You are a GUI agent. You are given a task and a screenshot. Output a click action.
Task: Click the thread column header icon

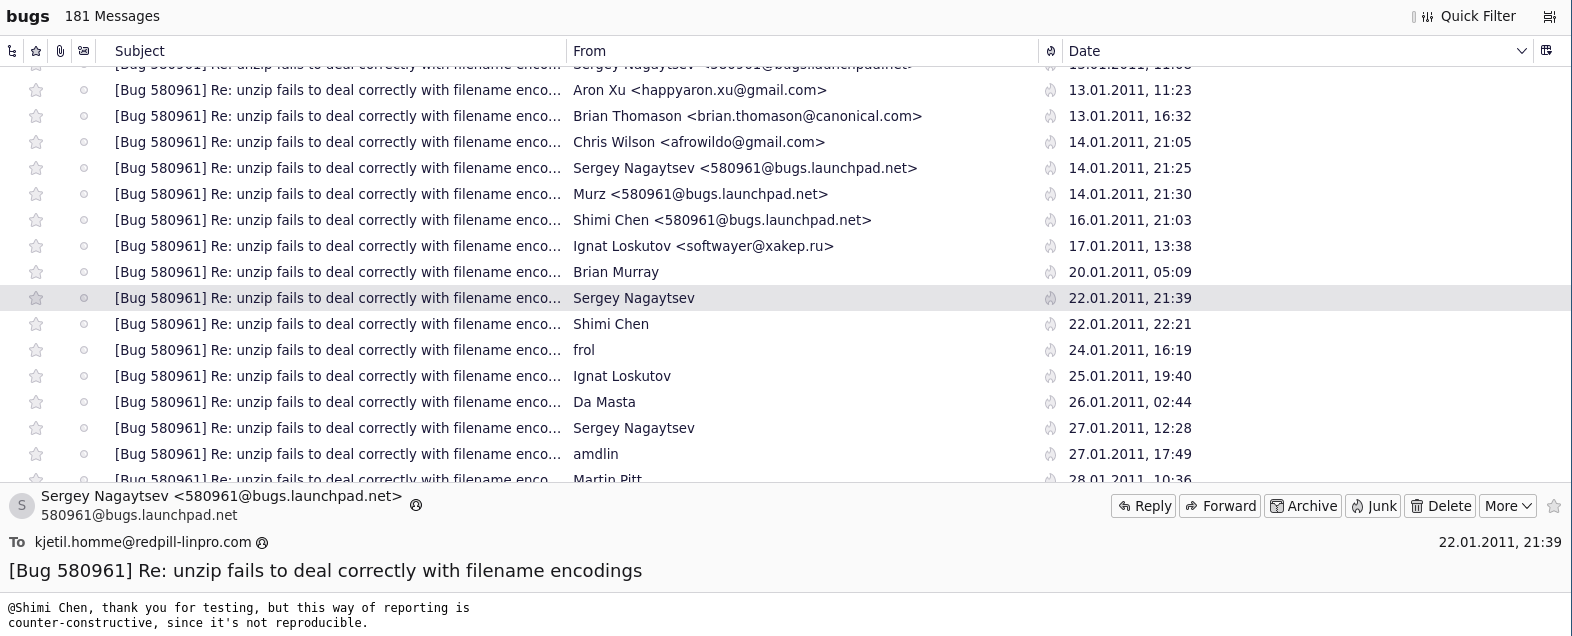coord(12,51)
